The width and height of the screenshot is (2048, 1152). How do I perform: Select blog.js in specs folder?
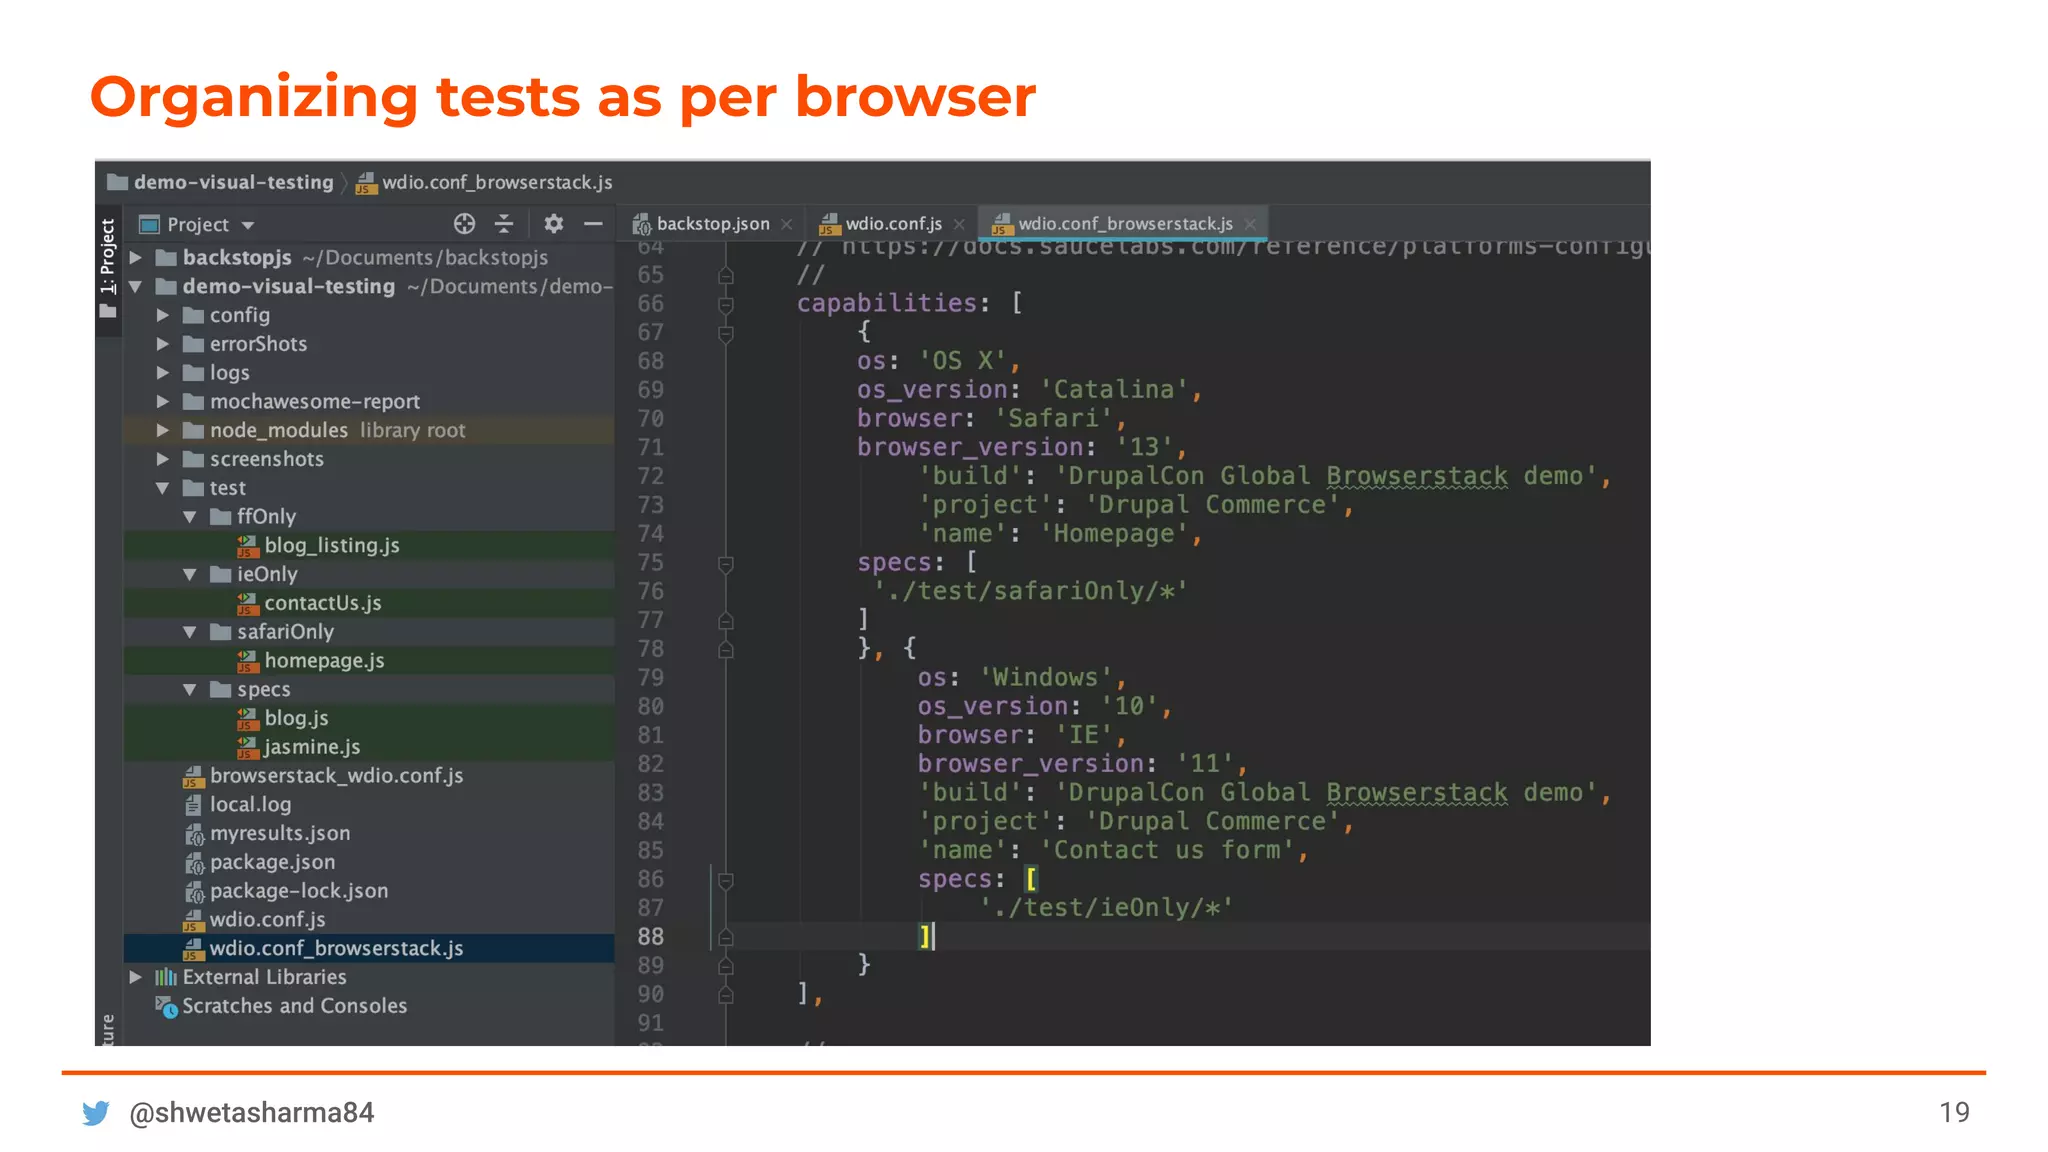tap(369, 719)
